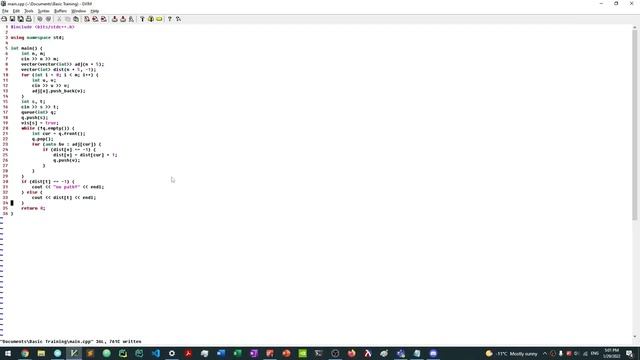Click the Build Tags toolbar icon

[151, 19]
